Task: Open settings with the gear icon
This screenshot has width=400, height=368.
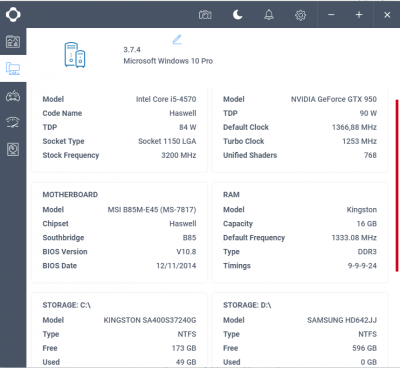Action: [300, 15]
